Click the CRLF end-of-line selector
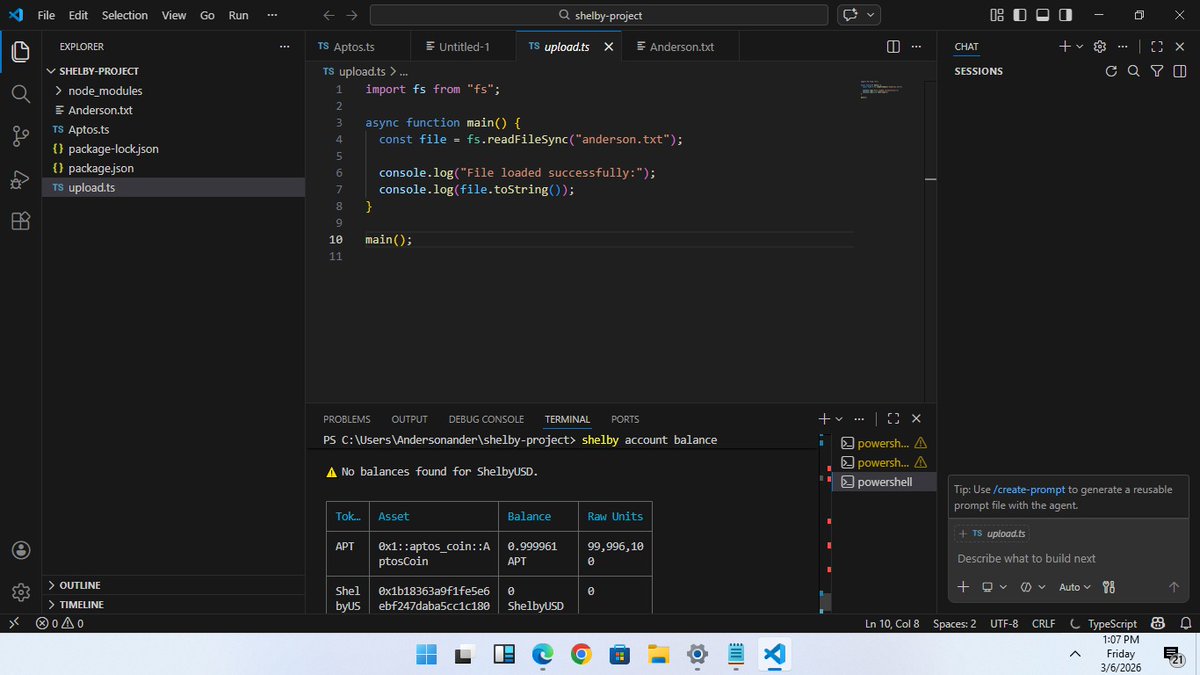 (1043, 623)
